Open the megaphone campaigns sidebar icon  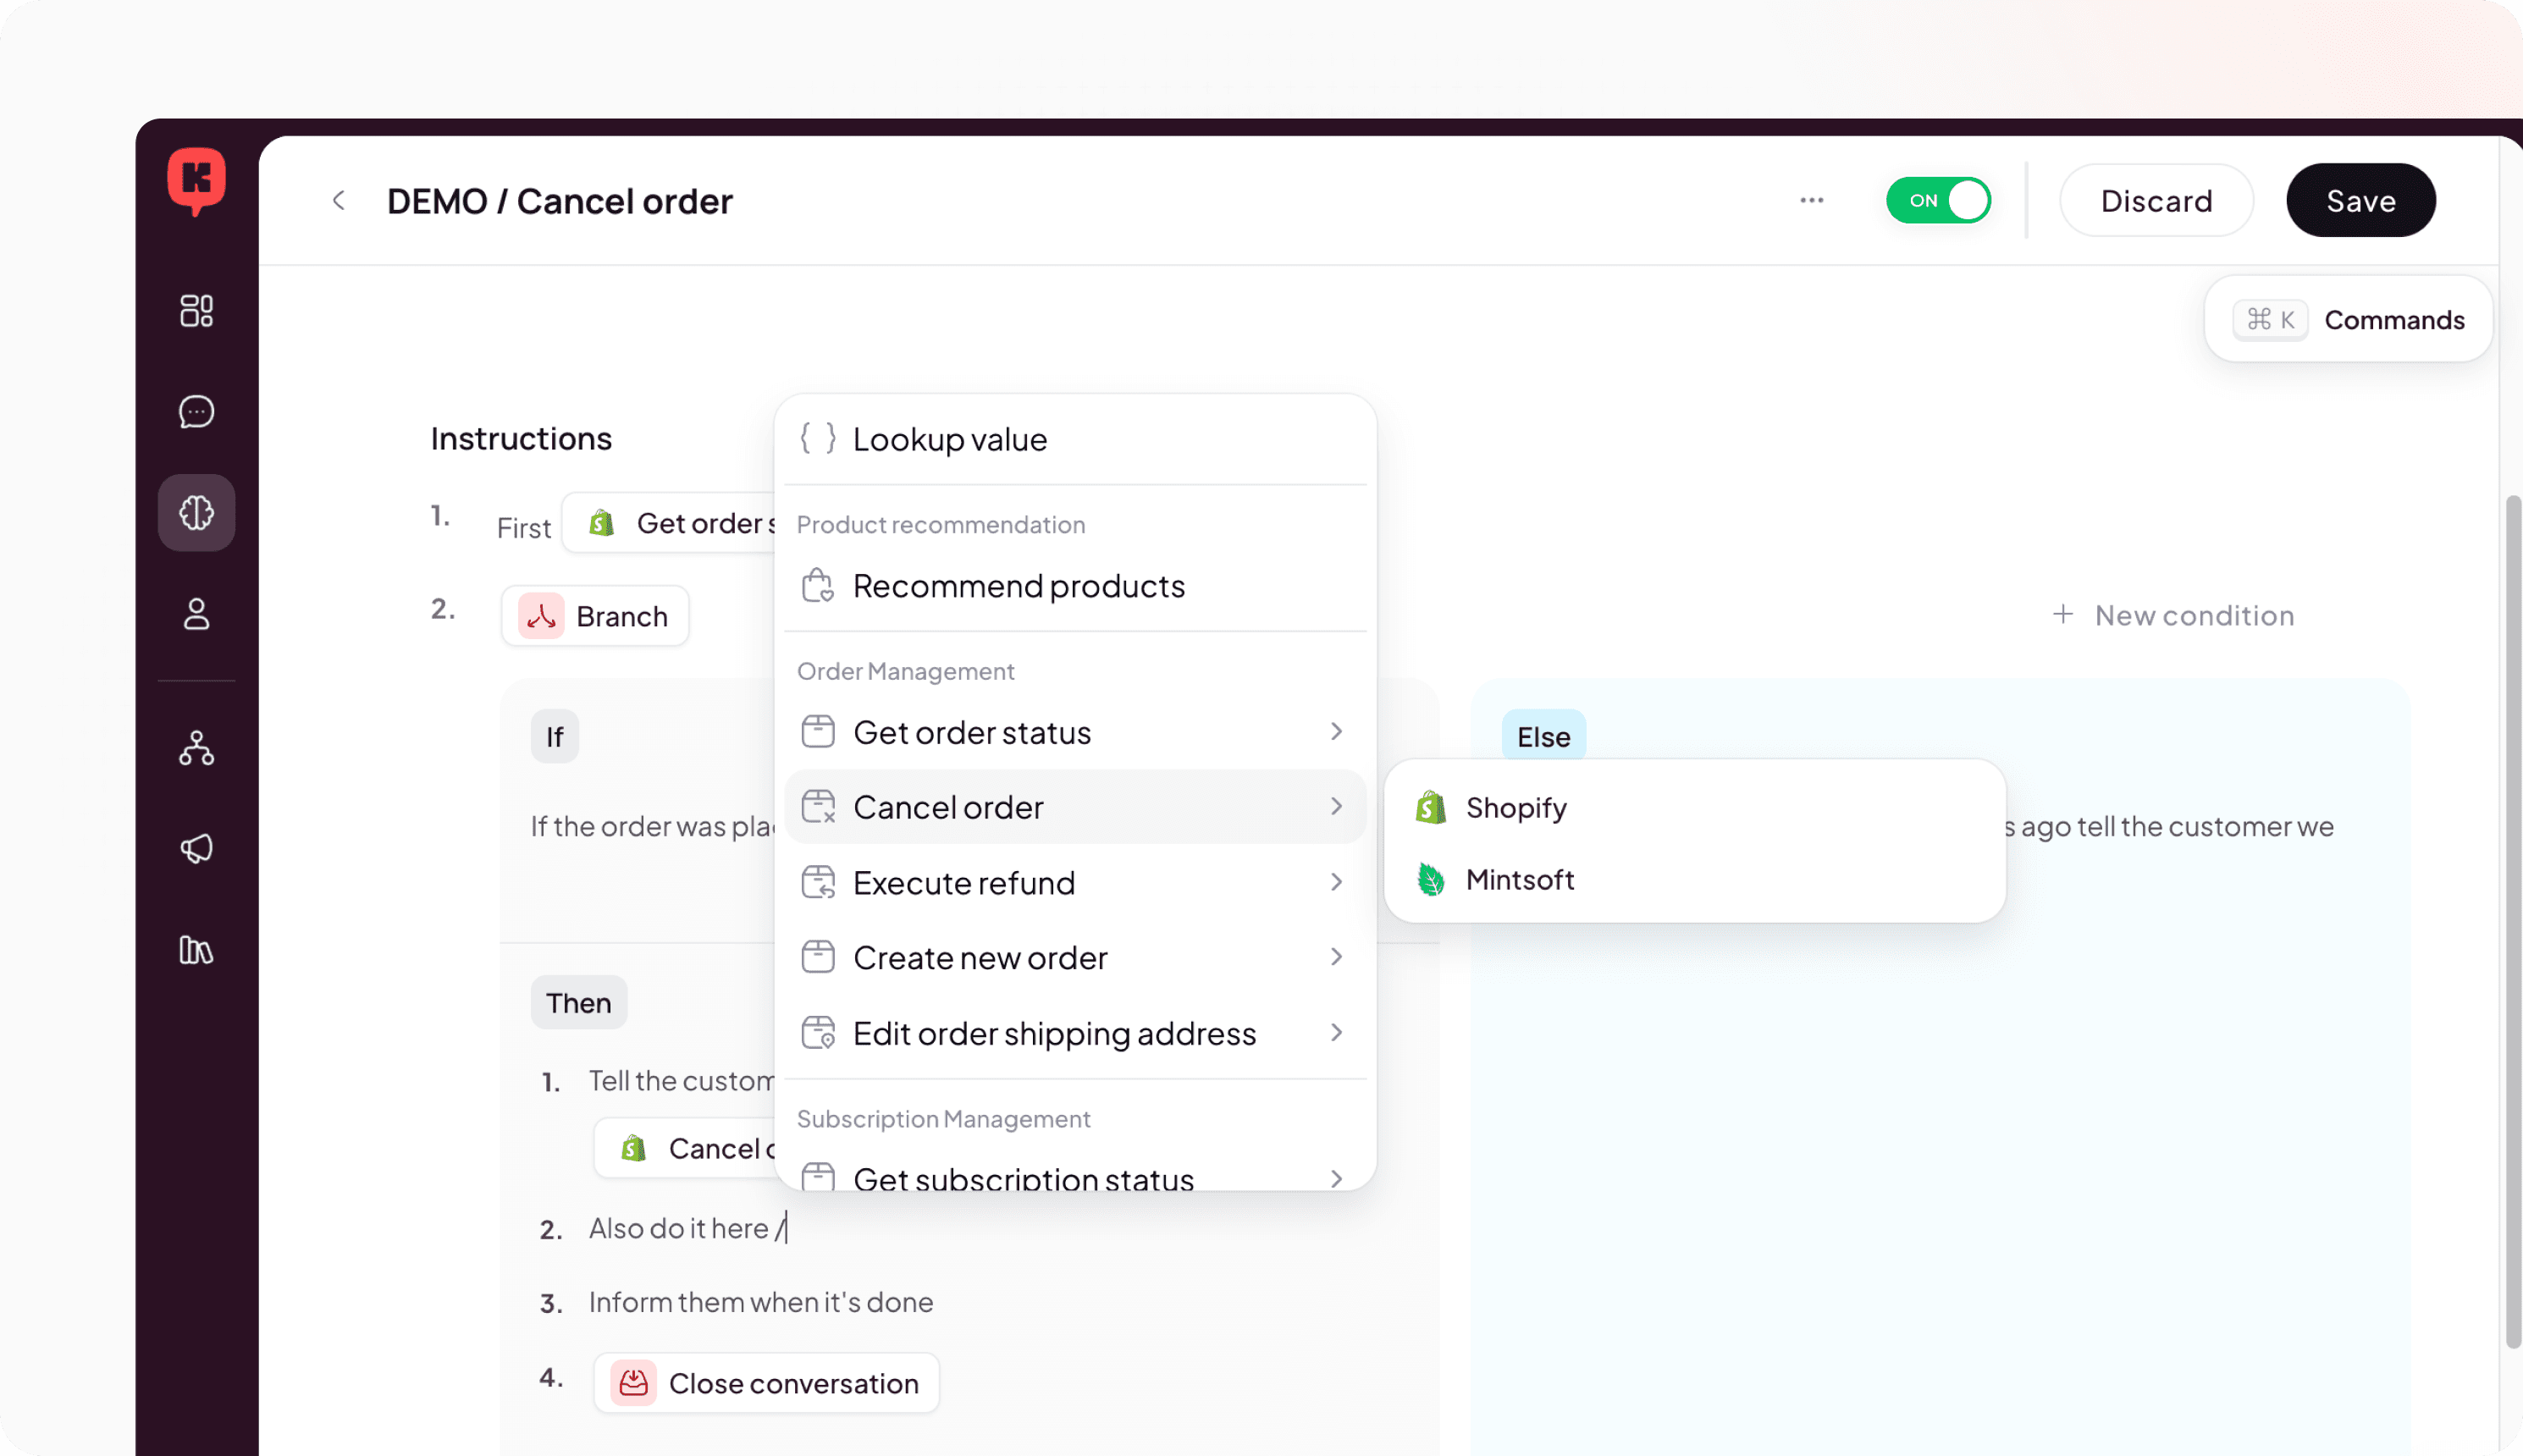point(196,848)
